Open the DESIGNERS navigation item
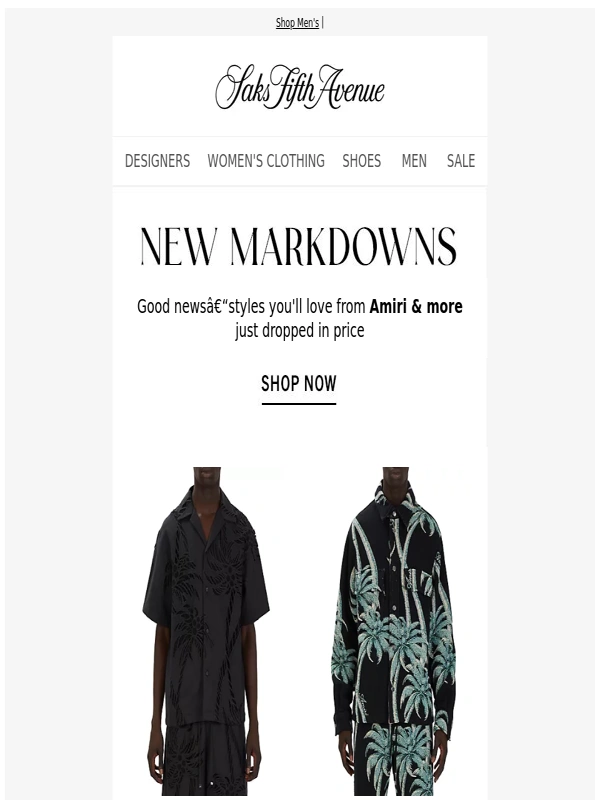Screen dimensions: 600x800 (157, 161)
